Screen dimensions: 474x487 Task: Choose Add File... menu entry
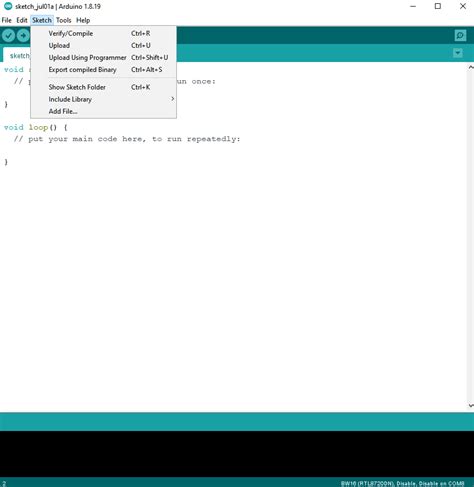click(103, 111)
